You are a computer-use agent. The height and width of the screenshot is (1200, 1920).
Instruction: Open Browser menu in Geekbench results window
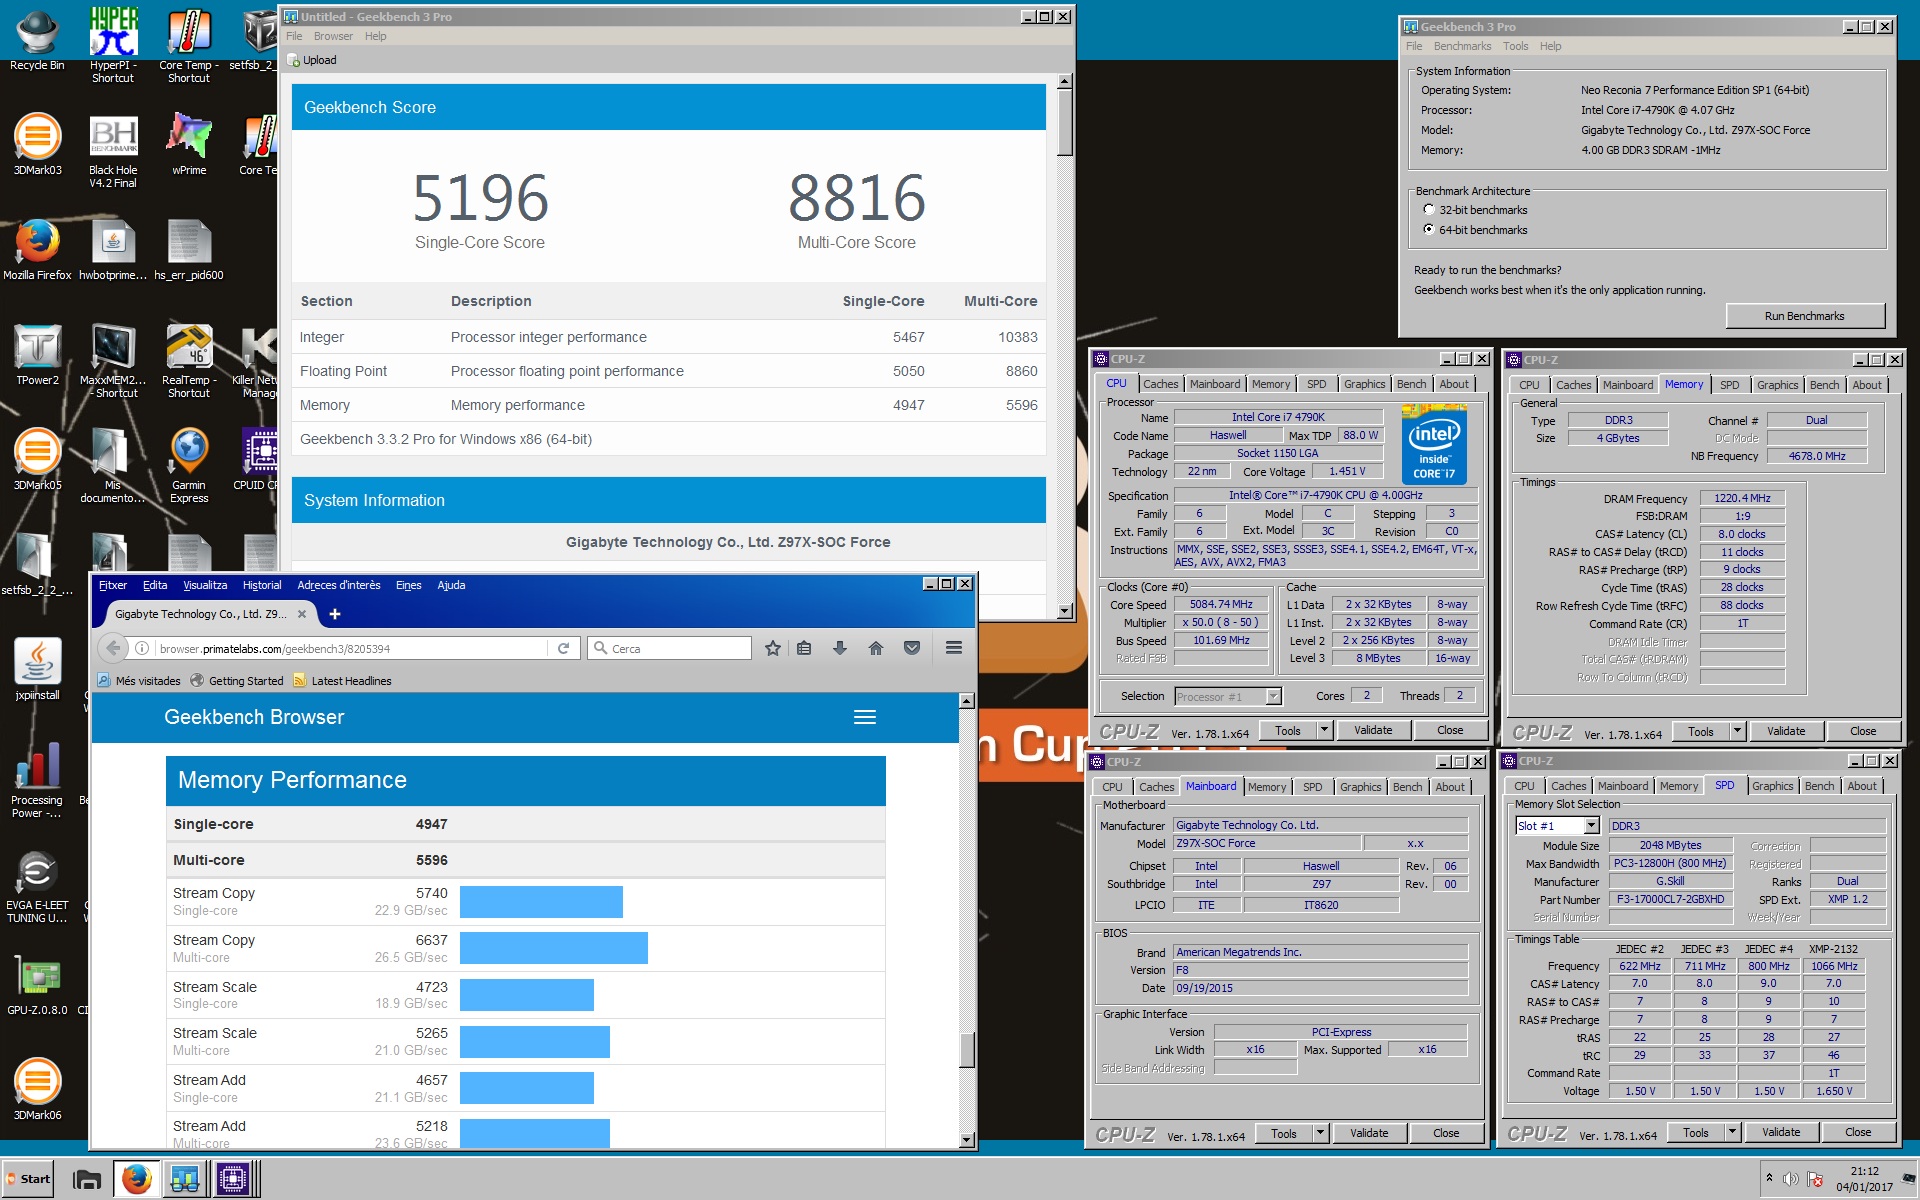tap(333, 36)
